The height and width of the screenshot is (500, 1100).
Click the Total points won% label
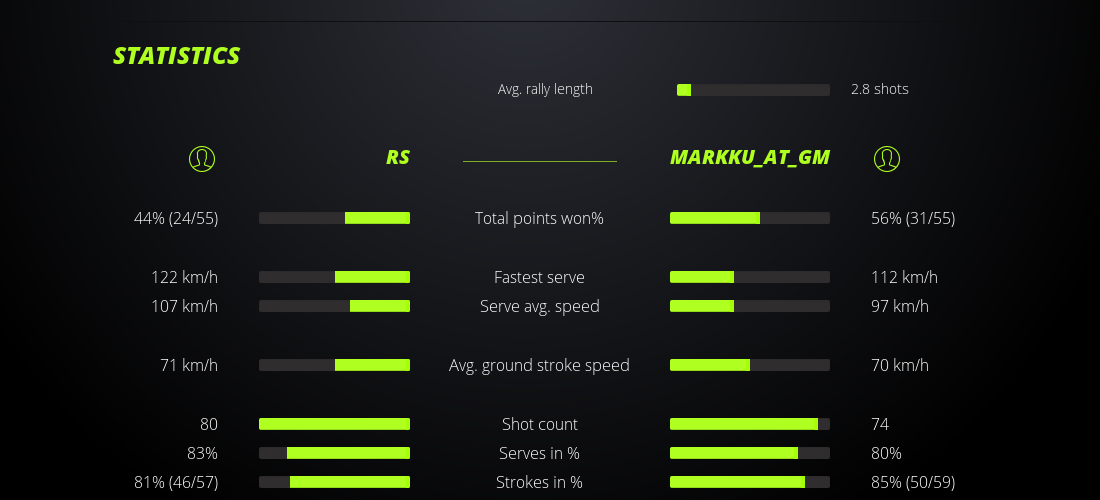pyautogui.click(x=539, y=218)
